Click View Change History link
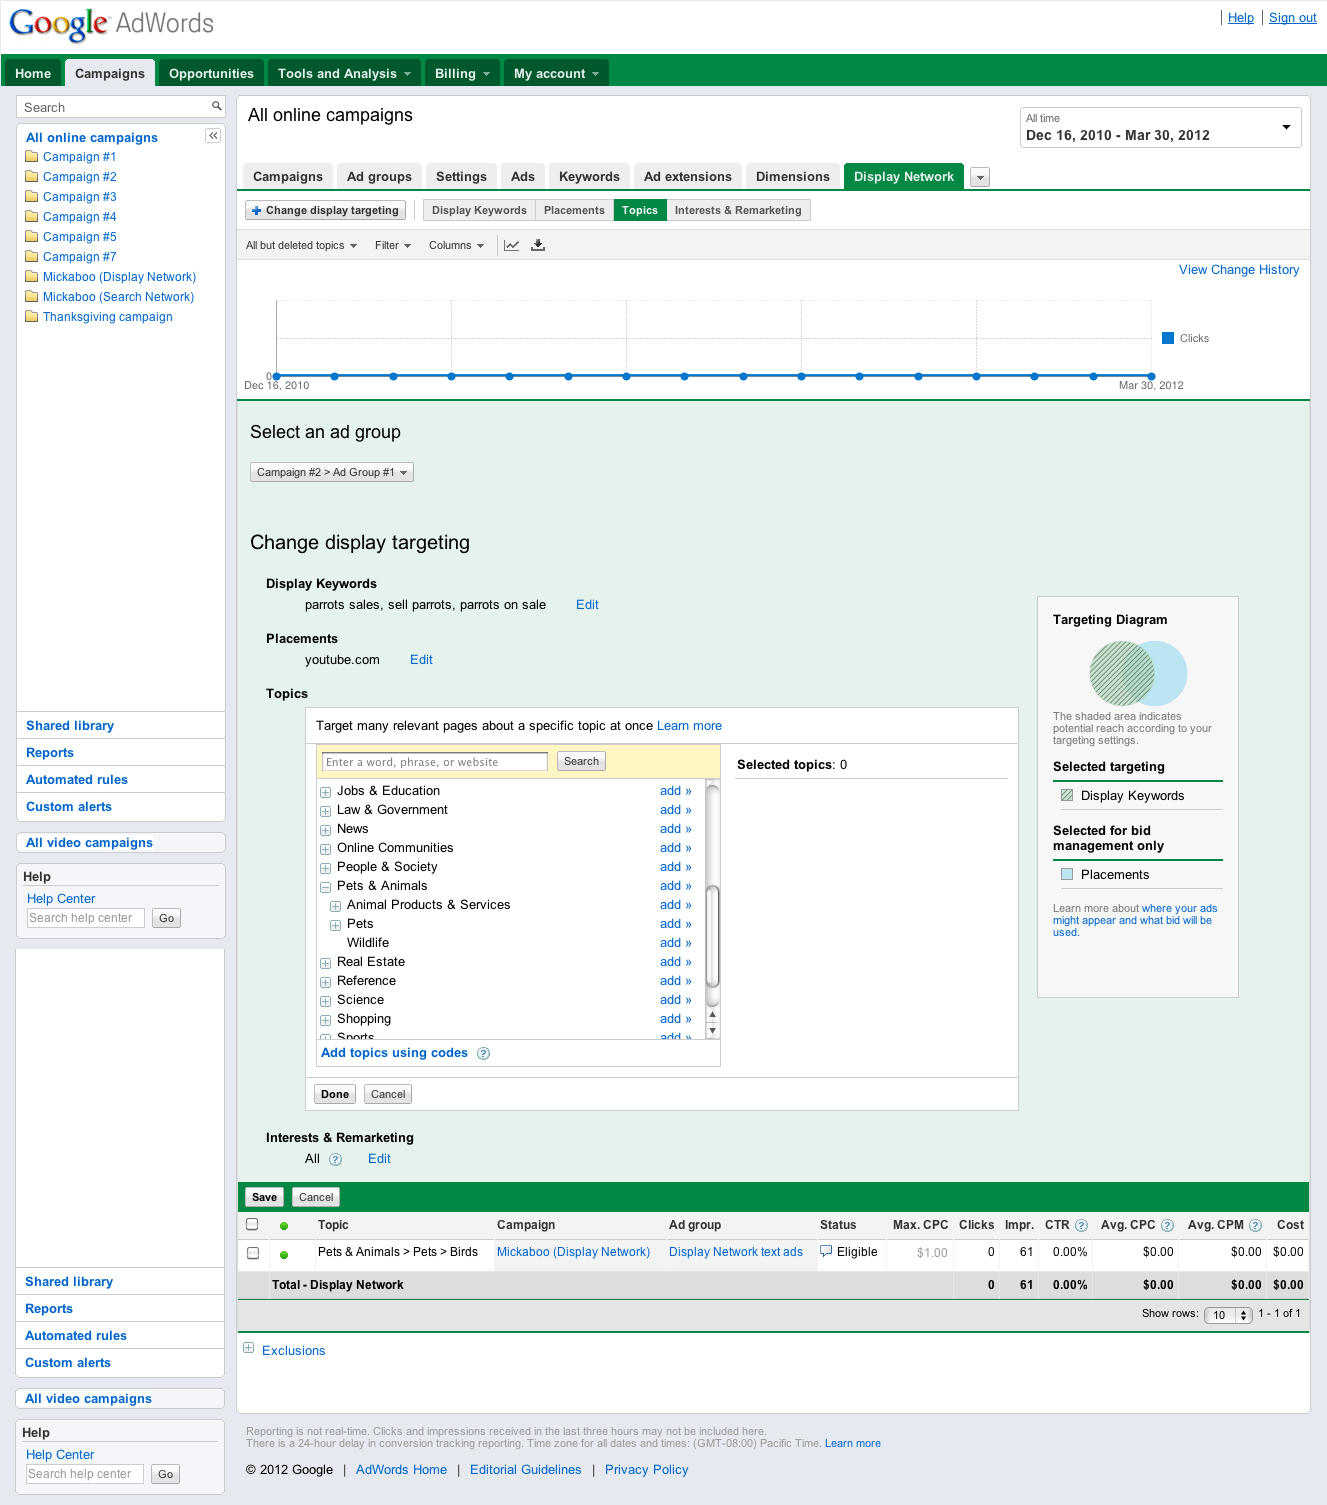 (1239, 270)
